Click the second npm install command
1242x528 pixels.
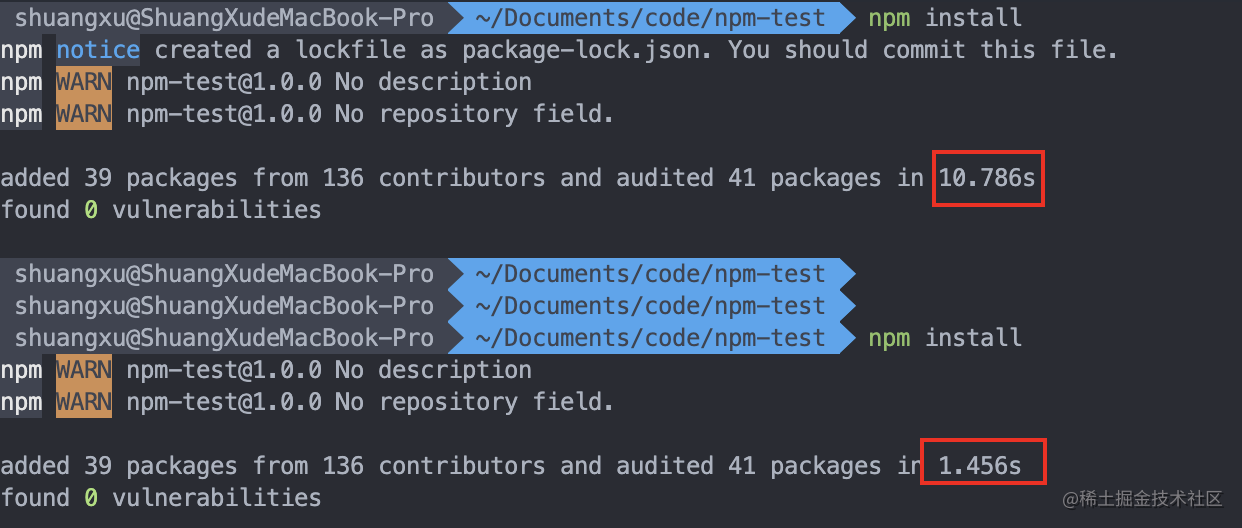tap(945, 338)
